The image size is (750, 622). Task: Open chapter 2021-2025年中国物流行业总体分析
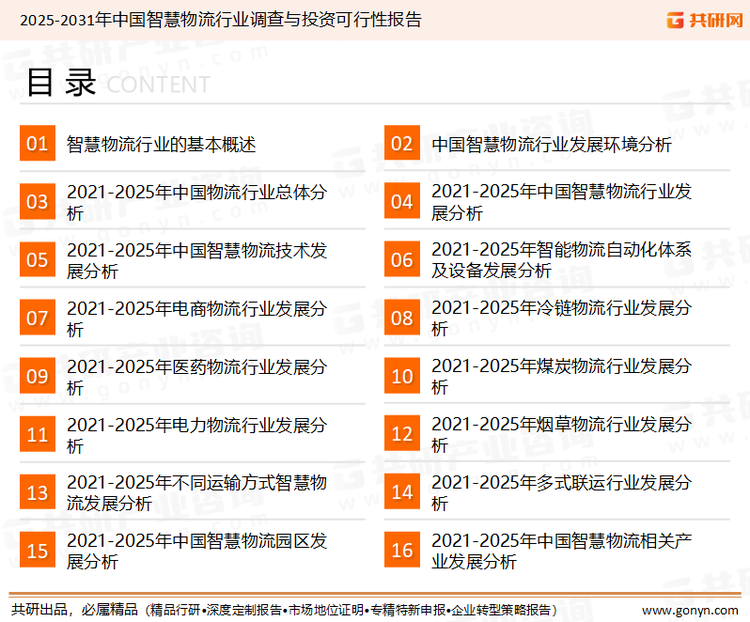pos(197,202)
